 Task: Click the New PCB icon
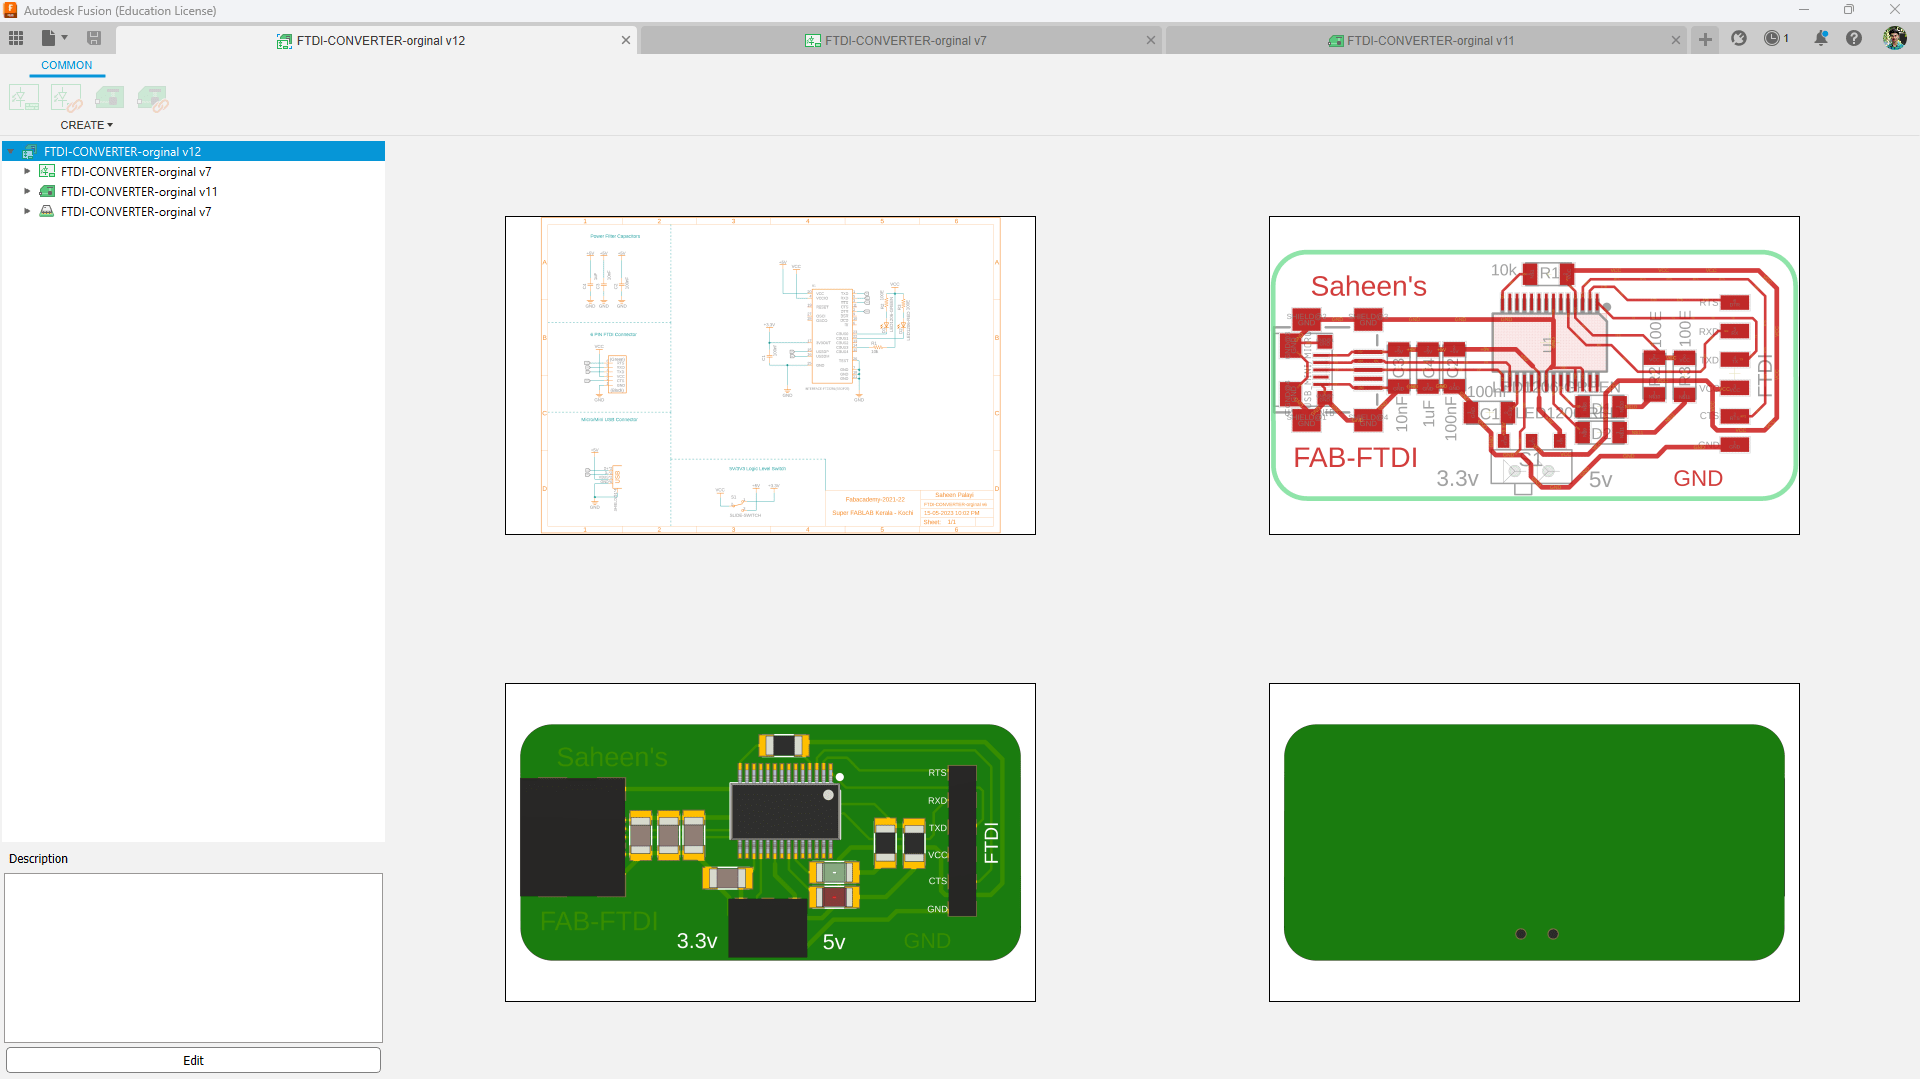109,98
